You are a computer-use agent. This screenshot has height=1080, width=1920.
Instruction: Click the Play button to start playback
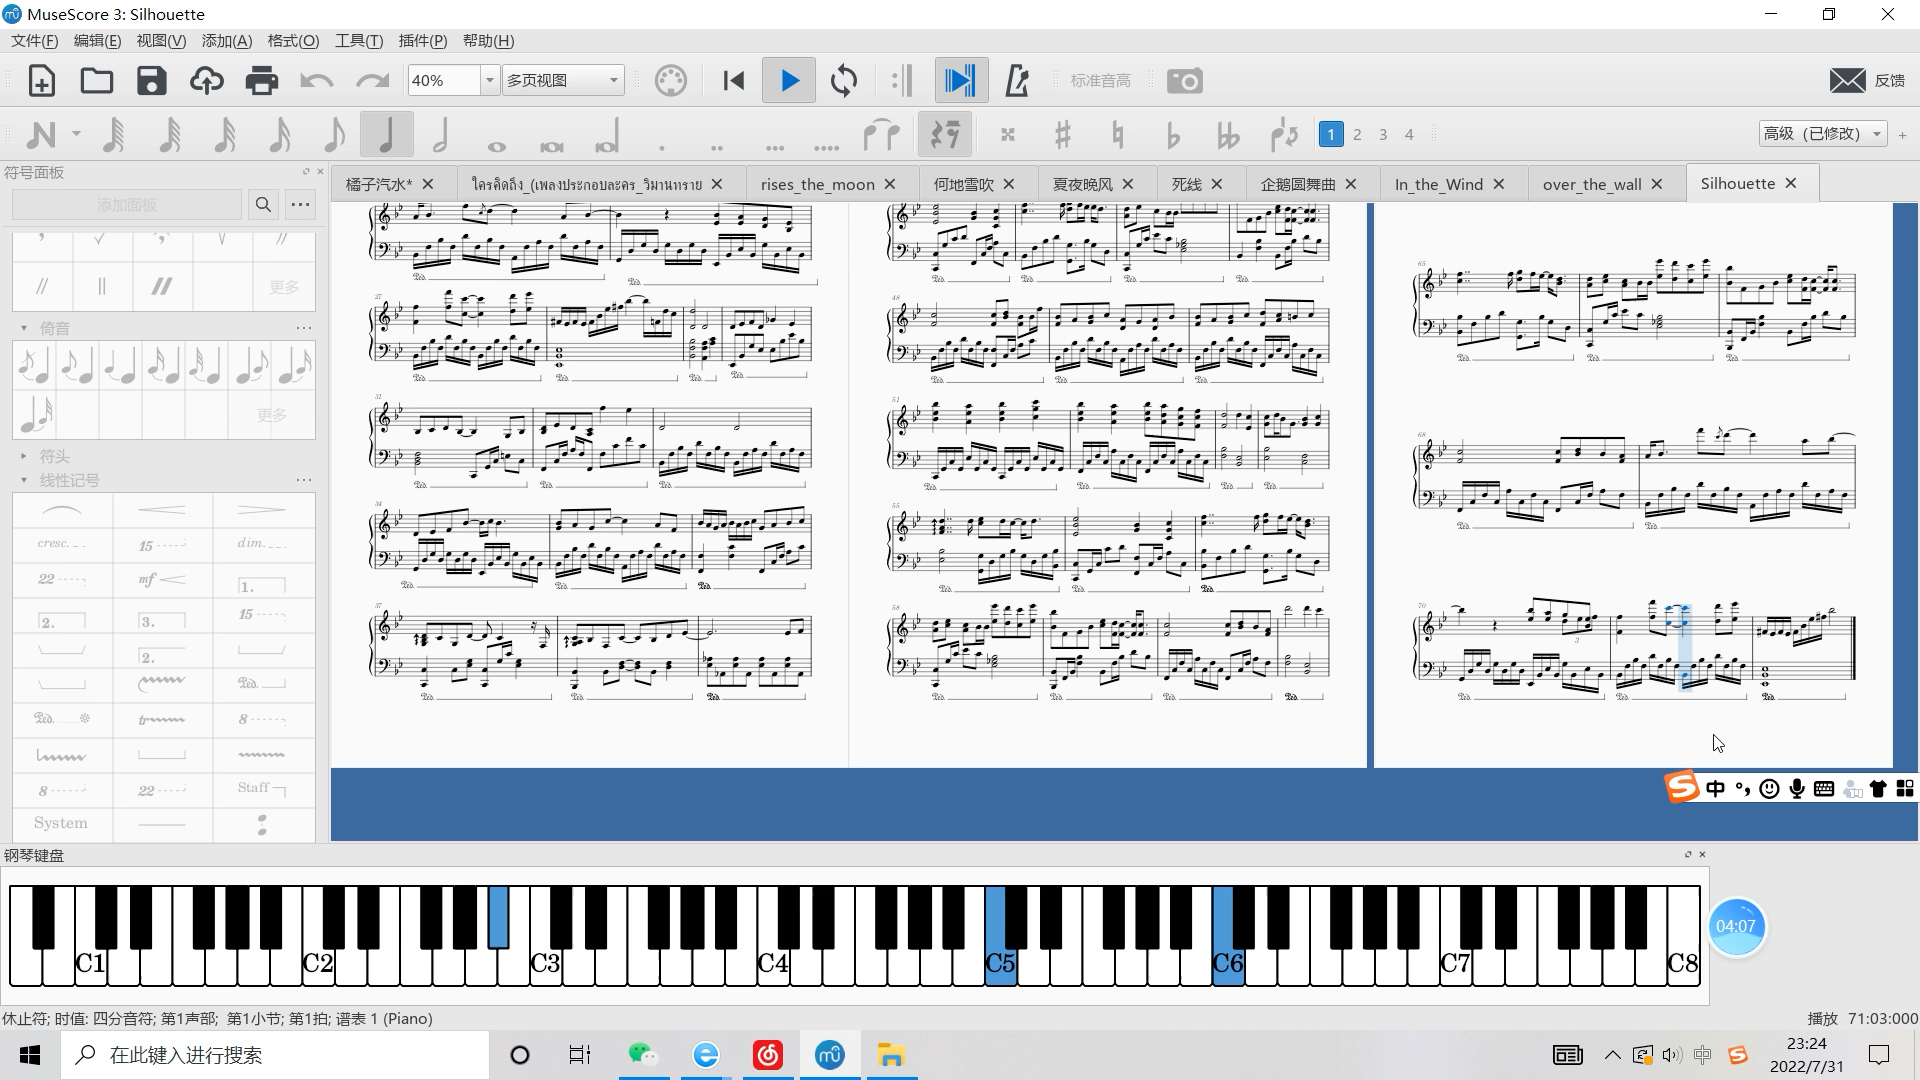click(x=790, y=80)
